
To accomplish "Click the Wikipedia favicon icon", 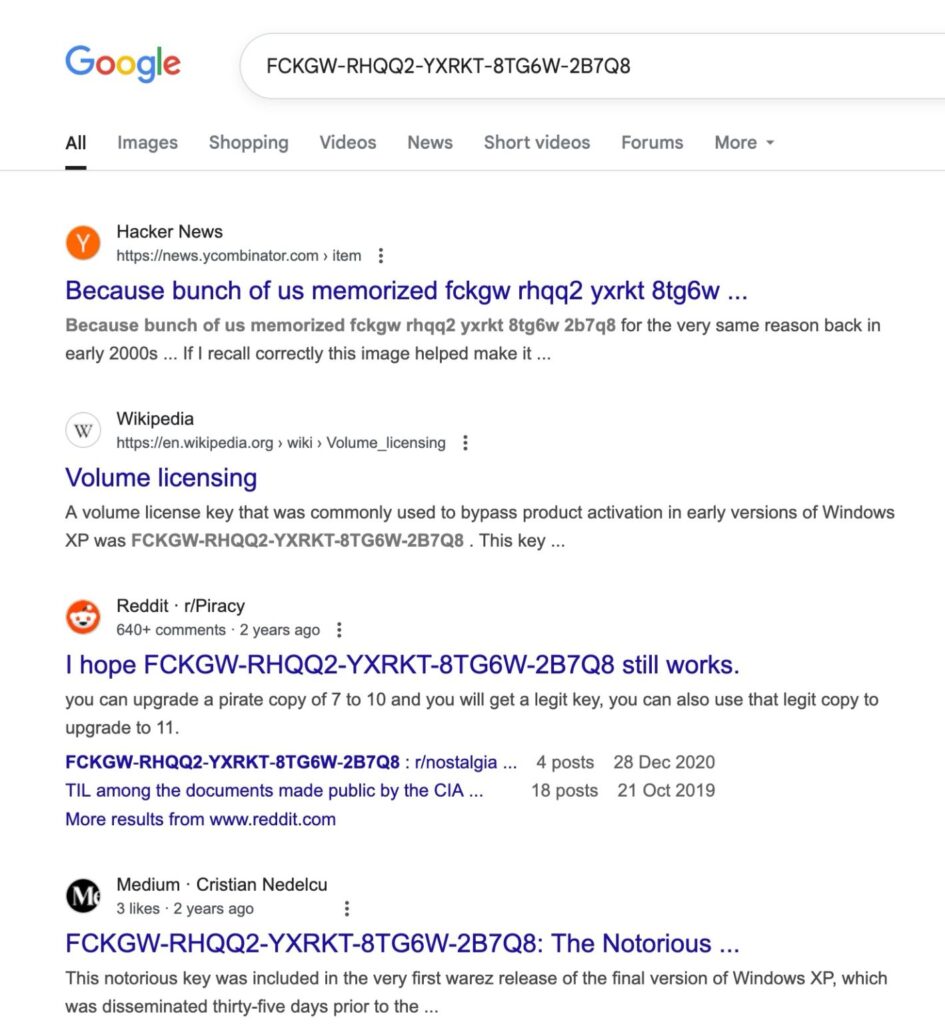I will (83, 430).
